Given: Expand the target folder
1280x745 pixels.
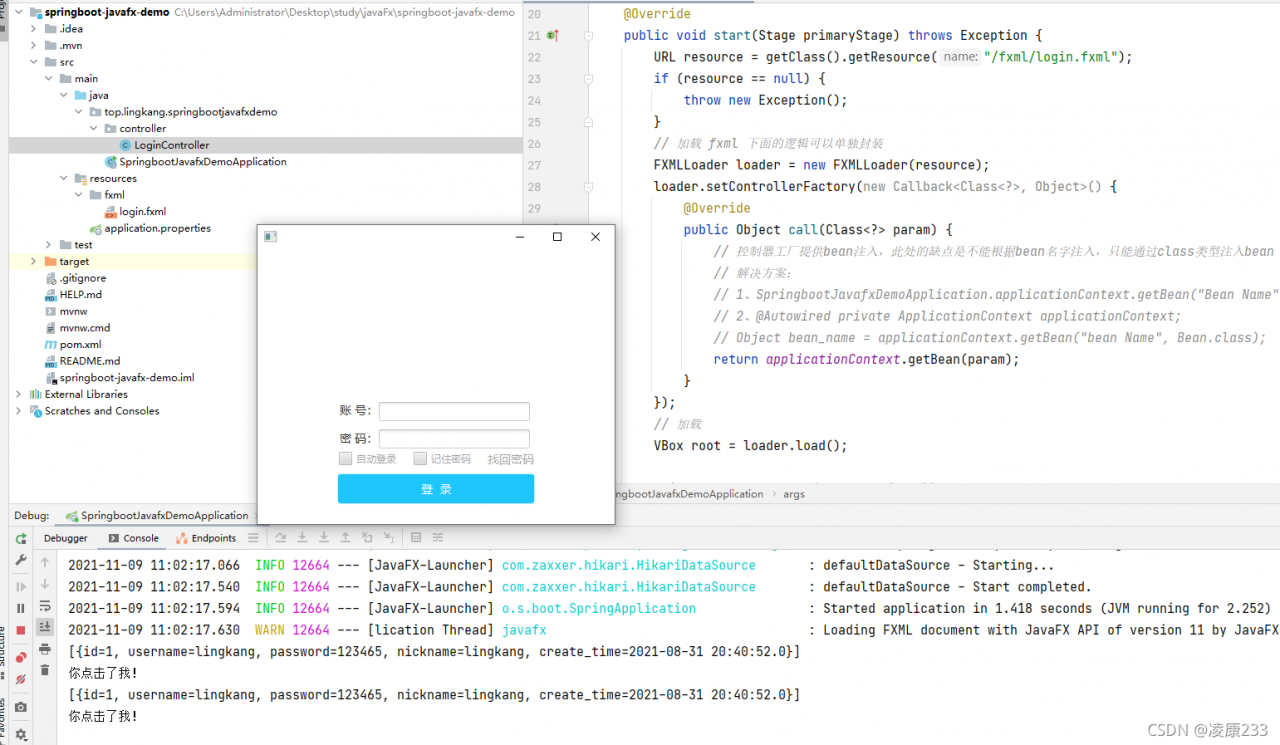Looking at the screenshot, I should tap(34, 262).
